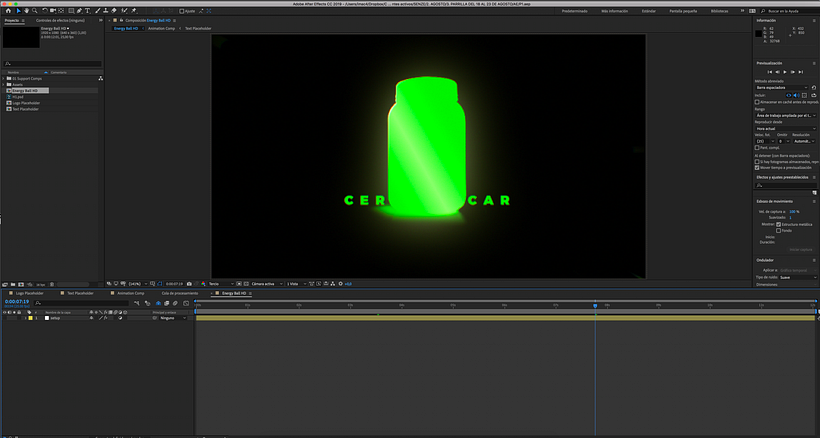Click the current-time indicator in the timeline

pos(595,305)
